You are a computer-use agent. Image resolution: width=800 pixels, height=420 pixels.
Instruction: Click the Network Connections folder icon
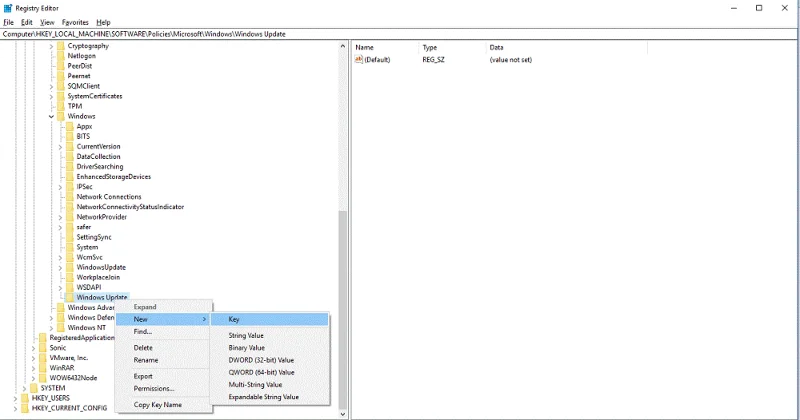pyautogui.click(x=70, y=196)
